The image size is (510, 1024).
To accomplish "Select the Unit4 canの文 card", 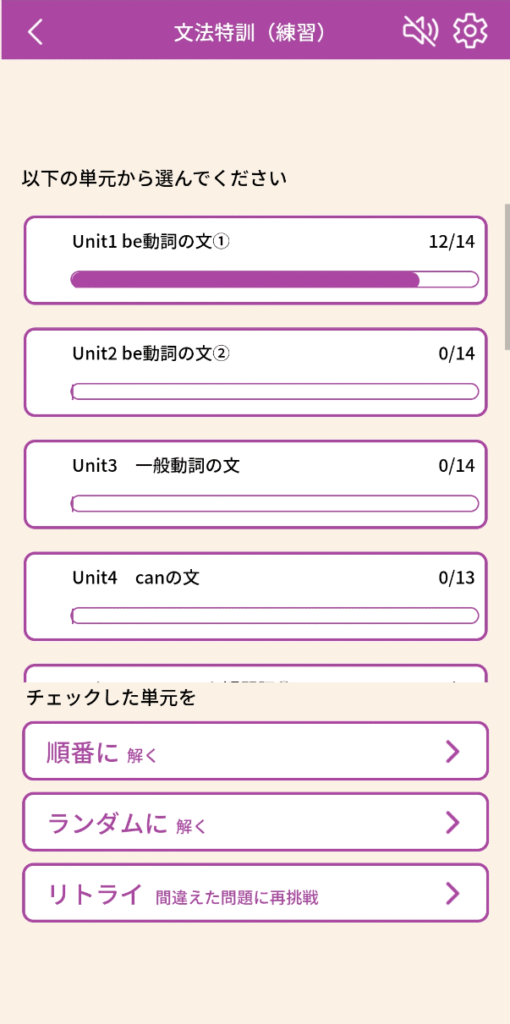I will point(255,597).
